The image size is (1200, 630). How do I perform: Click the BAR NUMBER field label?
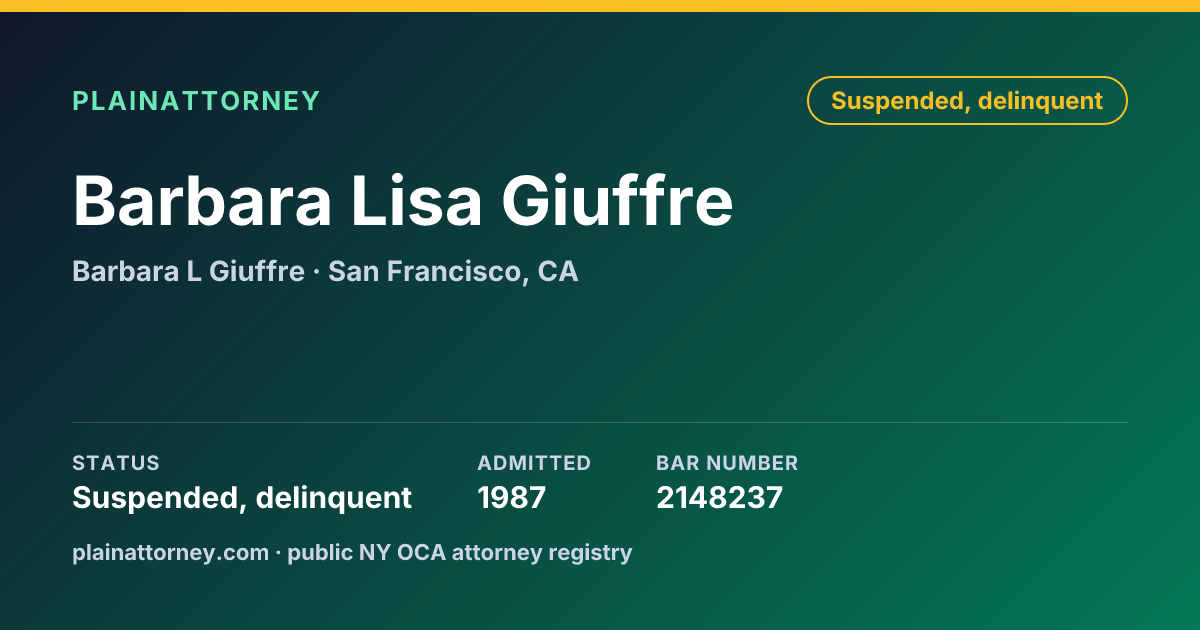pos(727,463)
